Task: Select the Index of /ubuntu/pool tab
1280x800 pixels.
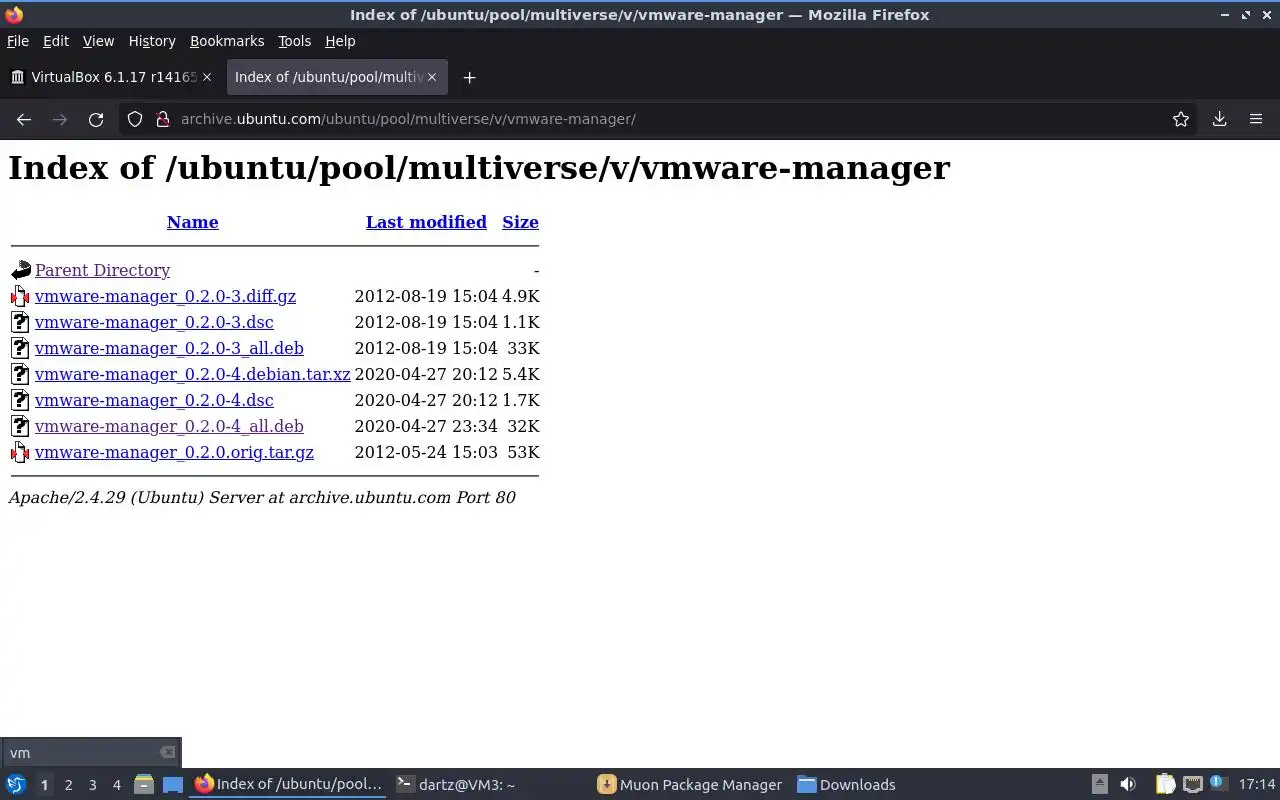Action: click(336, 77)
